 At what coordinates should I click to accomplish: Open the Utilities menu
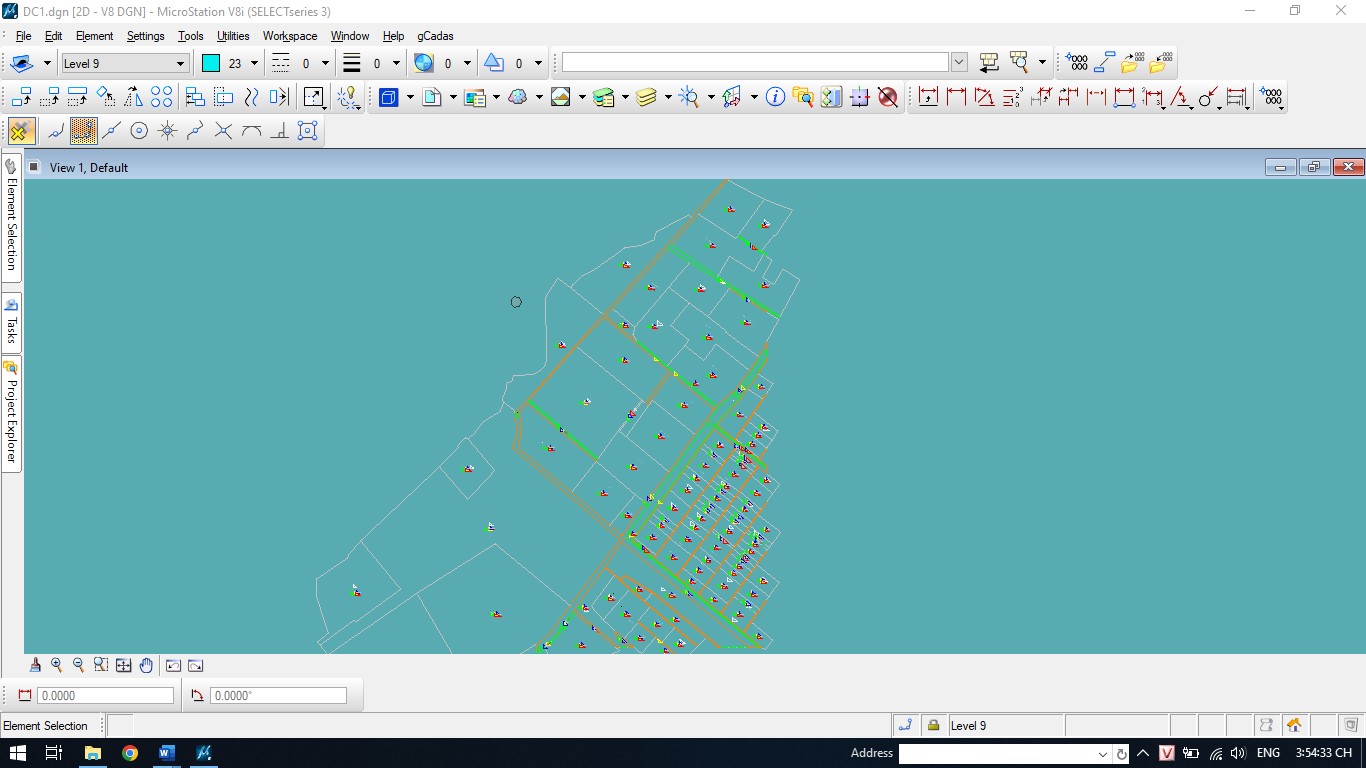[x=233, y=36]
